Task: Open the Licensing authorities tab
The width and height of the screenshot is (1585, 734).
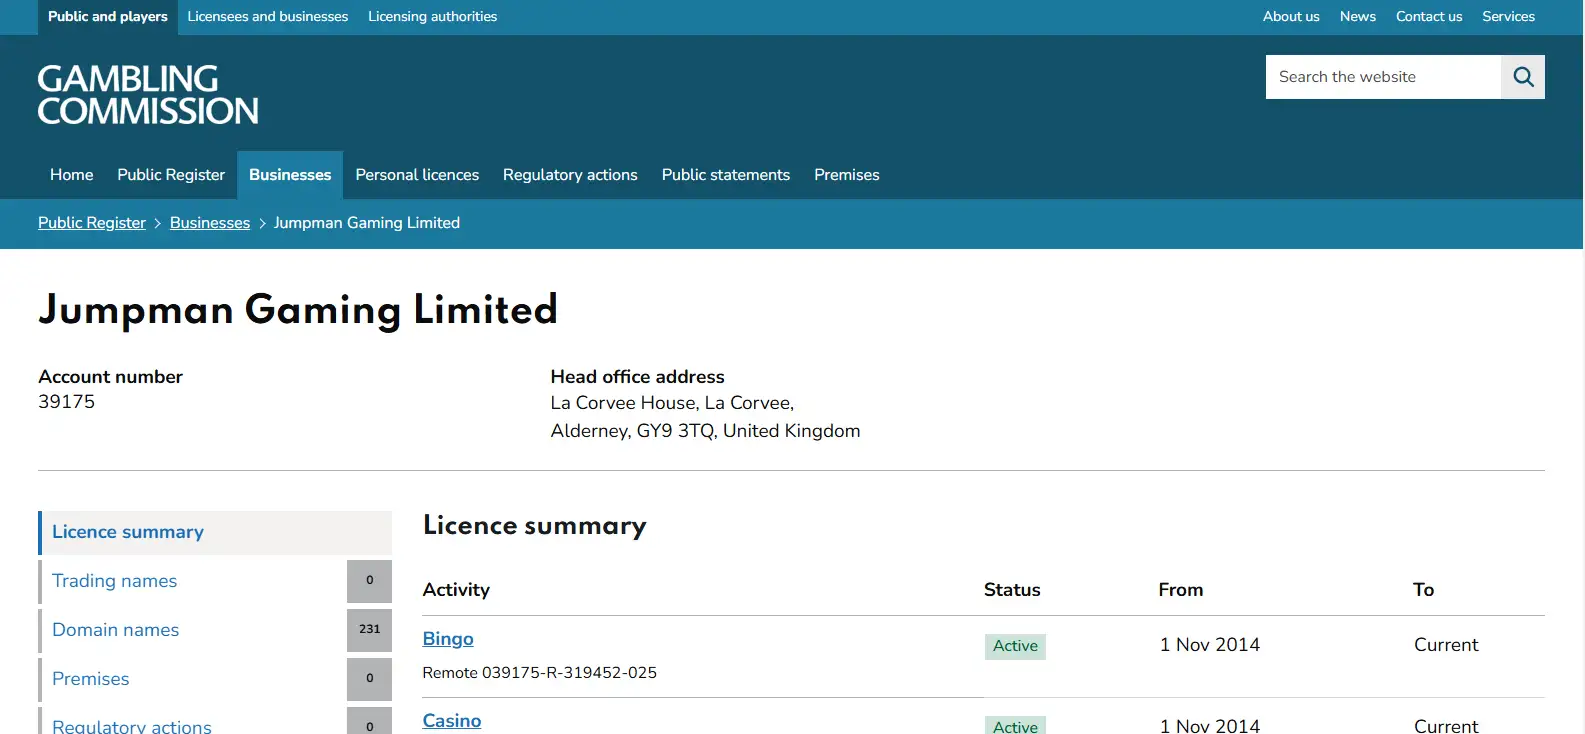Action: [432, 17]
